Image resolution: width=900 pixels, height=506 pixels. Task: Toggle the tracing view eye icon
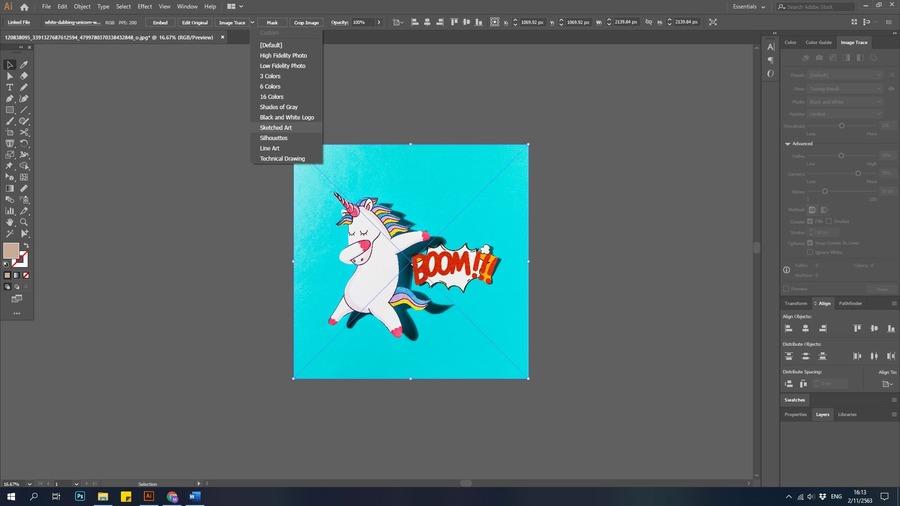click(x=891, y=89)
